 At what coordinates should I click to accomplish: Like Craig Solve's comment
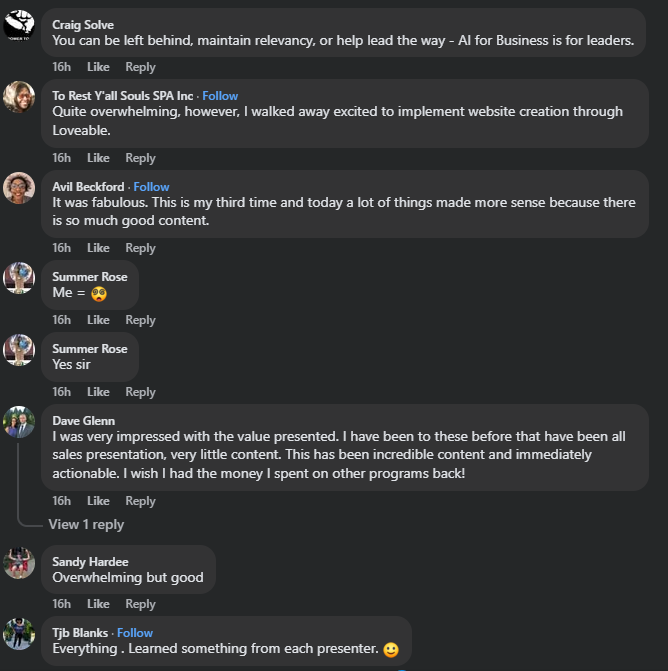click(x=98, y=67)
